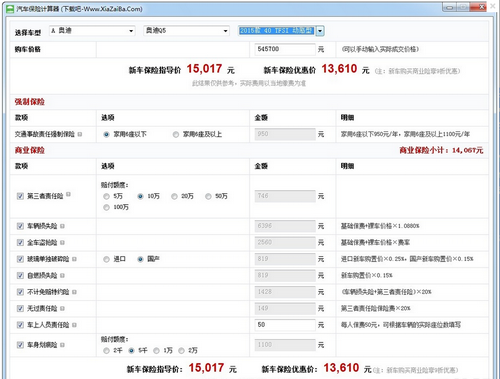The width and height of the screenshot is (500, 379).
Task: Click info icon beside 第三者责任险
Action: click(68, 194)
